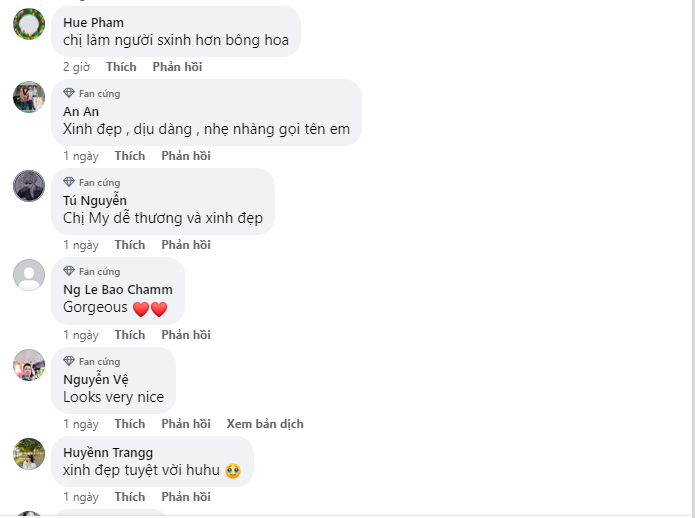Click the Fan cứng badge above Tú Nguyễn

click(92, 182)
